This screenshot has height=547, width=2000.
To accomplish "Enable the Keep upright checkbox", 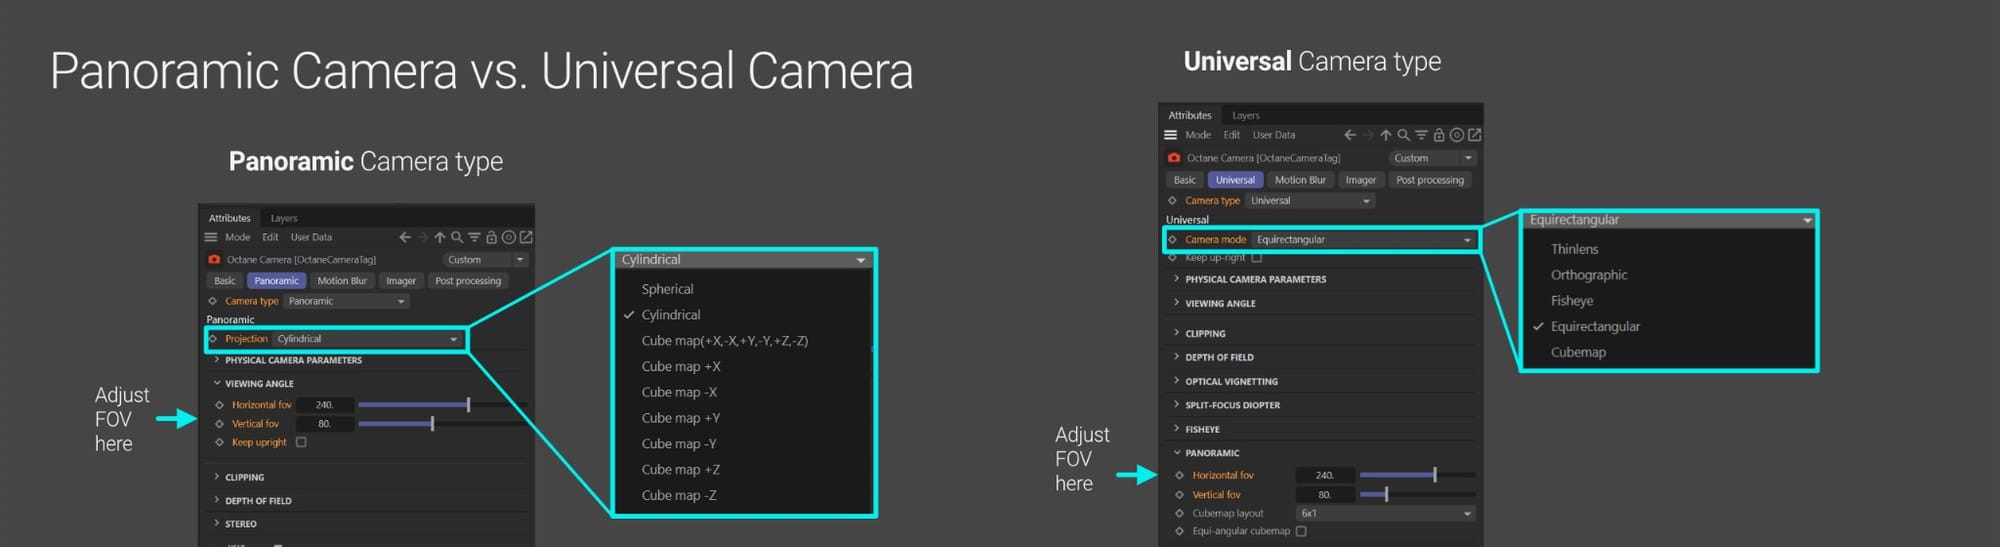I will click(x=301, y=442).
